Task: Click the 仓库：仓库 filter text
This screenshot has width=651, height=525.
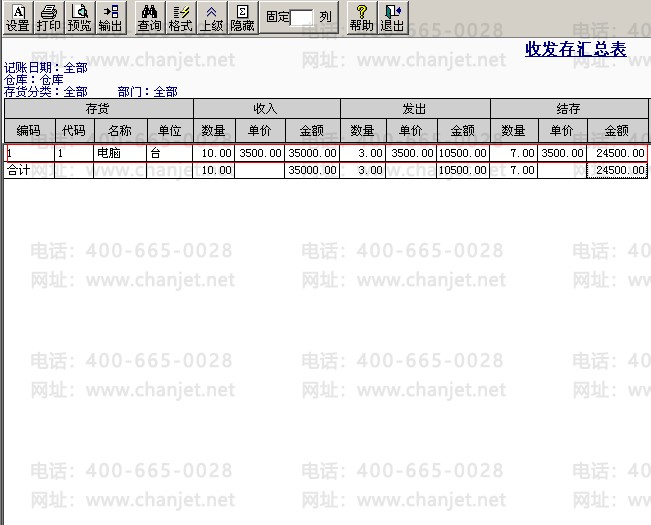Action: tap(34, 79)
